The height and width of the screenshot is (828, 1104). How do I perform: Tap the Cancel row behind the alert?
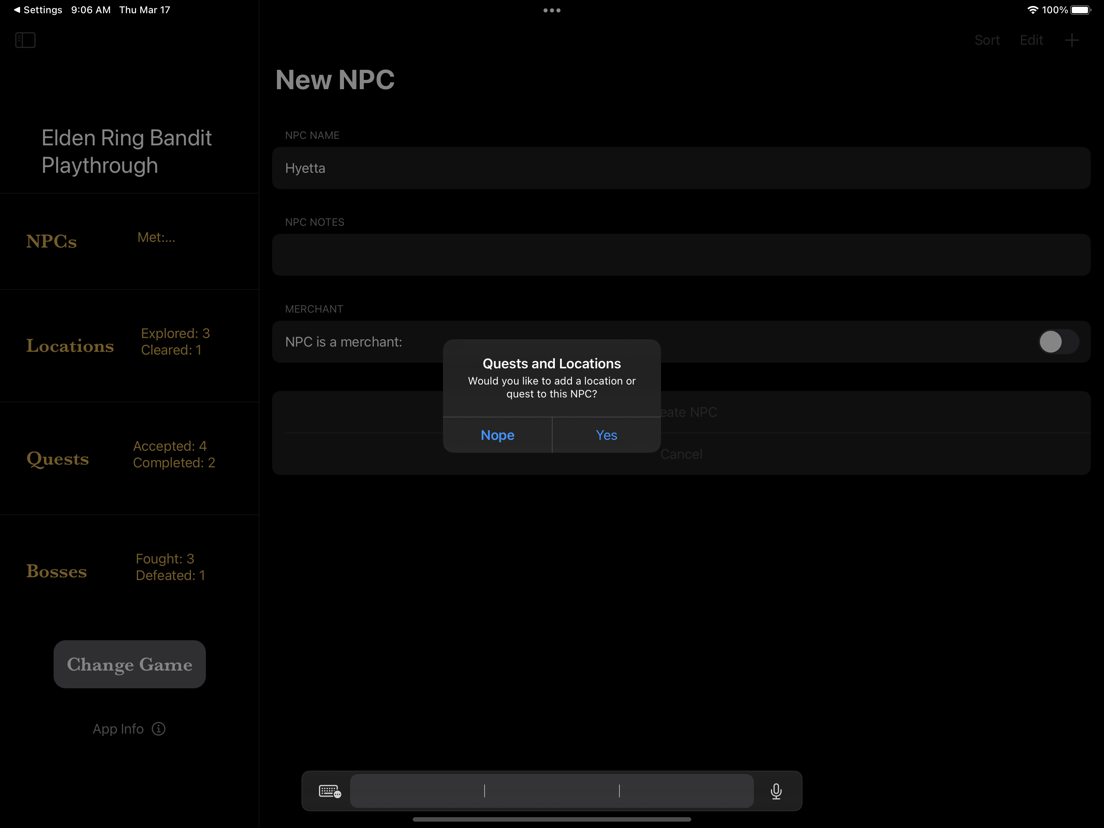point(681,454)
